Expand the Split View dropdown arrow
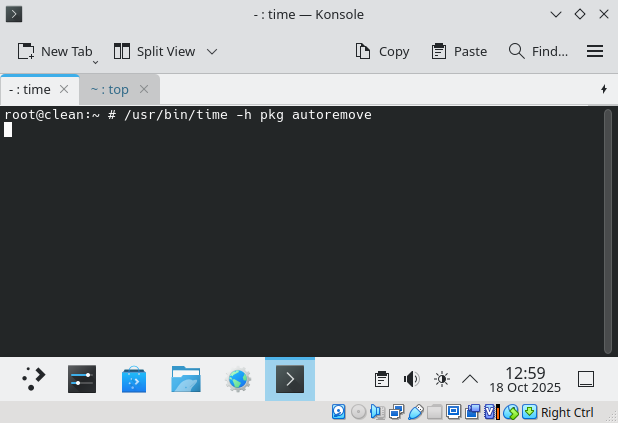Screen dimensions: 618x423 [x=212, y=51]
